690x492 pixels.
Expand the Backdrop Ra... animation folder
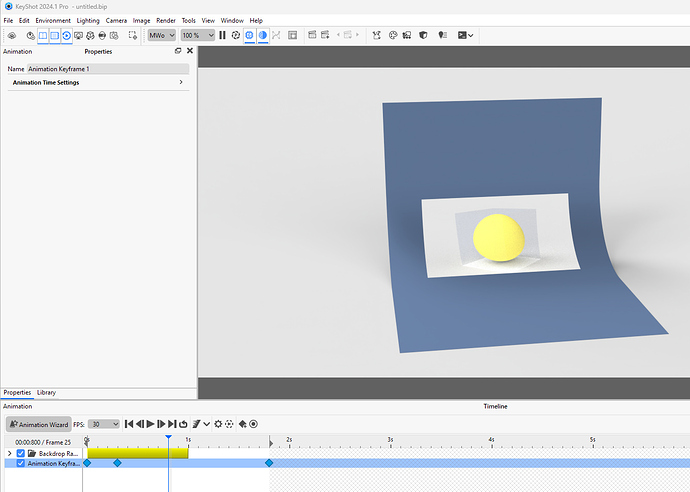(x=10, y=453)
